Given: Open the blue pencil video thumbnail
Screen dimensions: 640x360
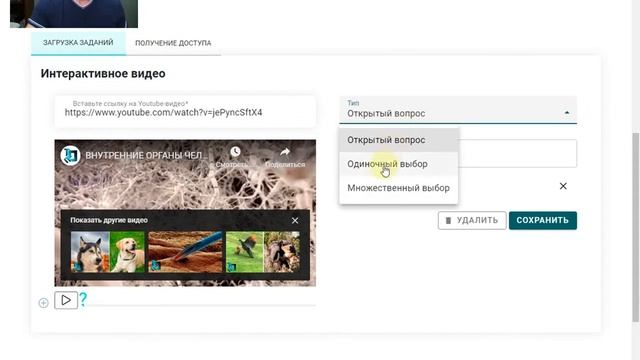Looking at the screenshot, I should [x=185, y=252].
